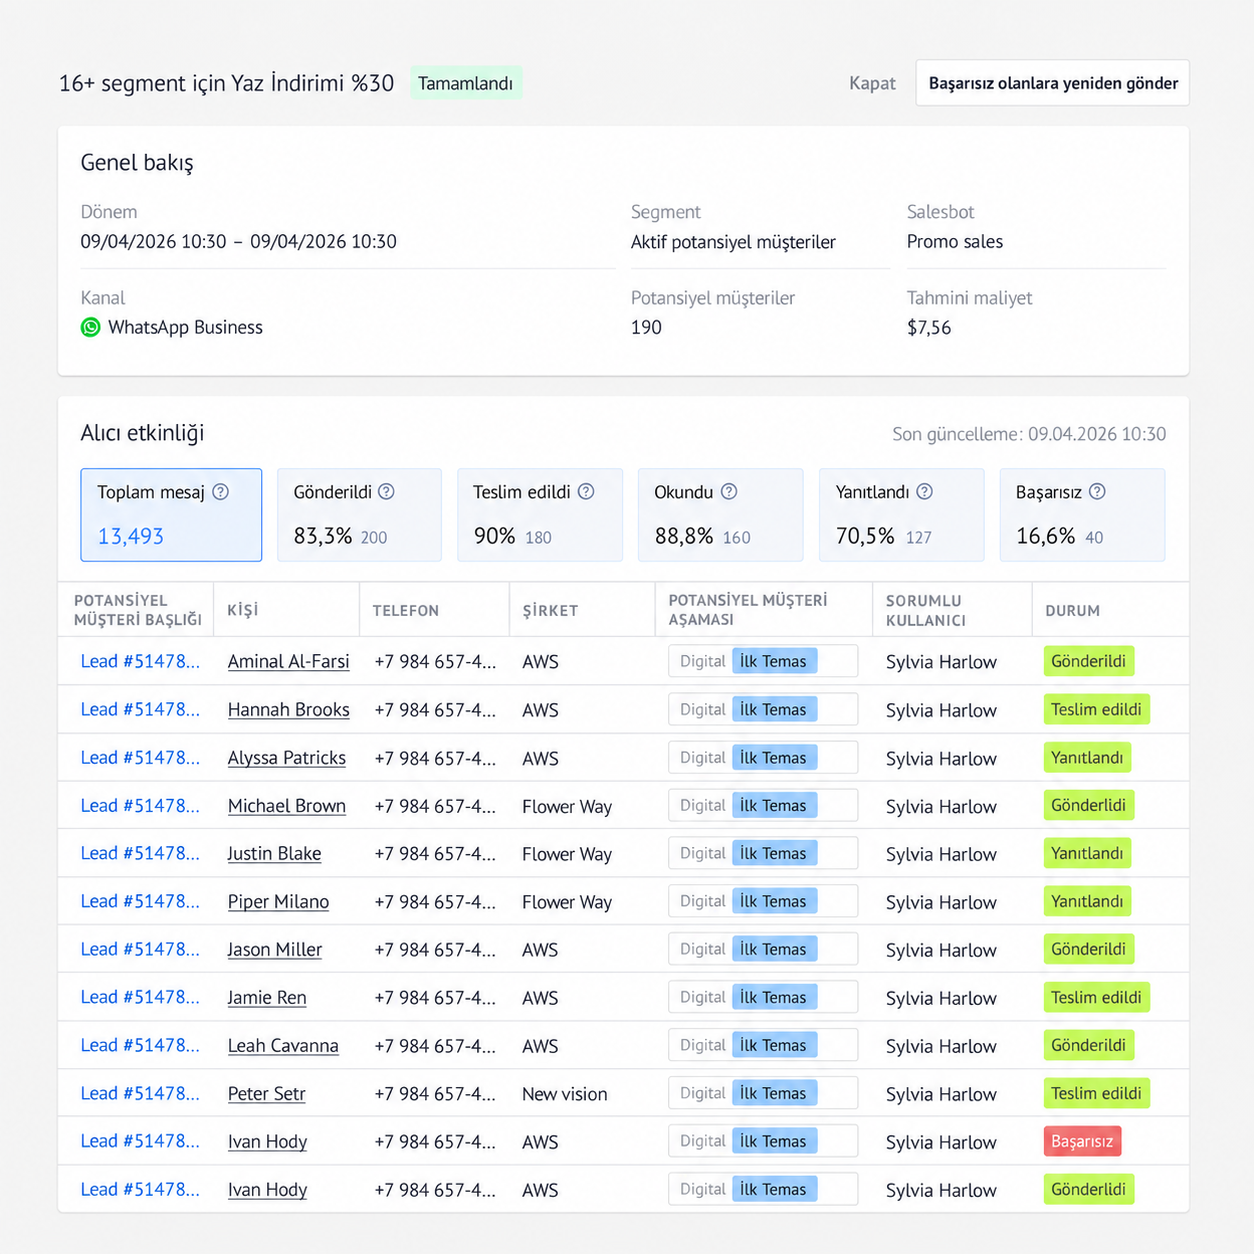Click Gönderildi status in Jason Miller row
Screen dimensions: 1254x1254
[x=1088, y=949]
